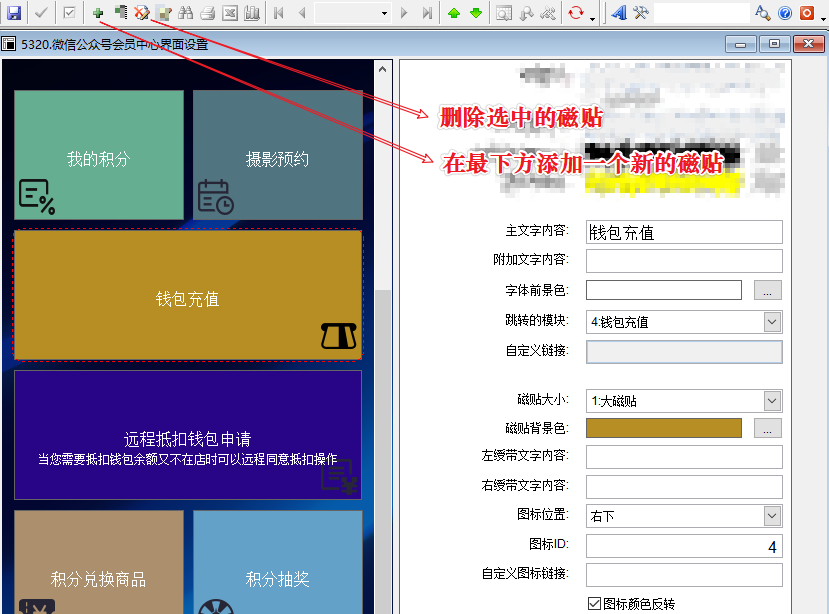
Task: Click the gold 磁贴背景色 color swatch
Action: click(x=663, y=428)
